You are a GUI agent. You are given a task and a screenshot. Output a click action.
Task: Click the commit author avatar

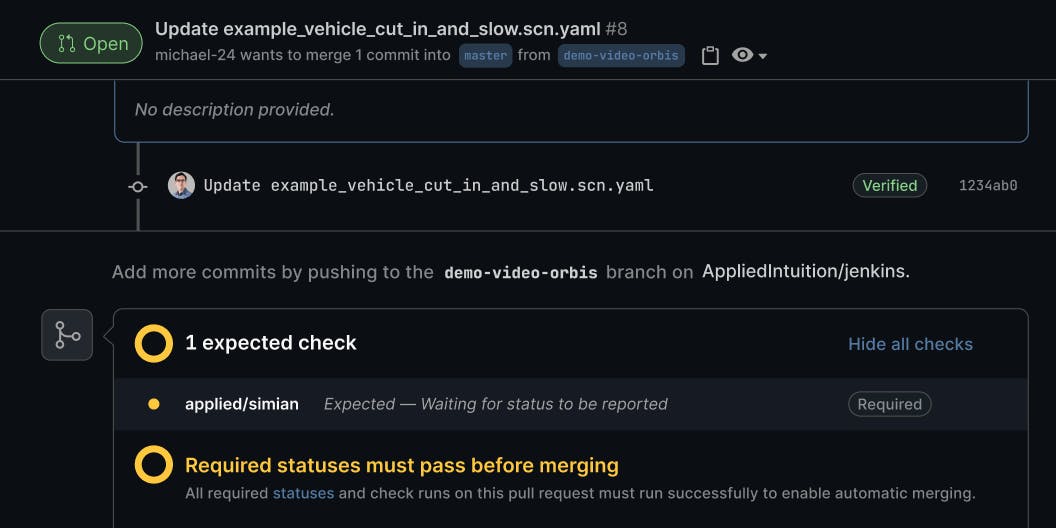(x=181, y=185)
